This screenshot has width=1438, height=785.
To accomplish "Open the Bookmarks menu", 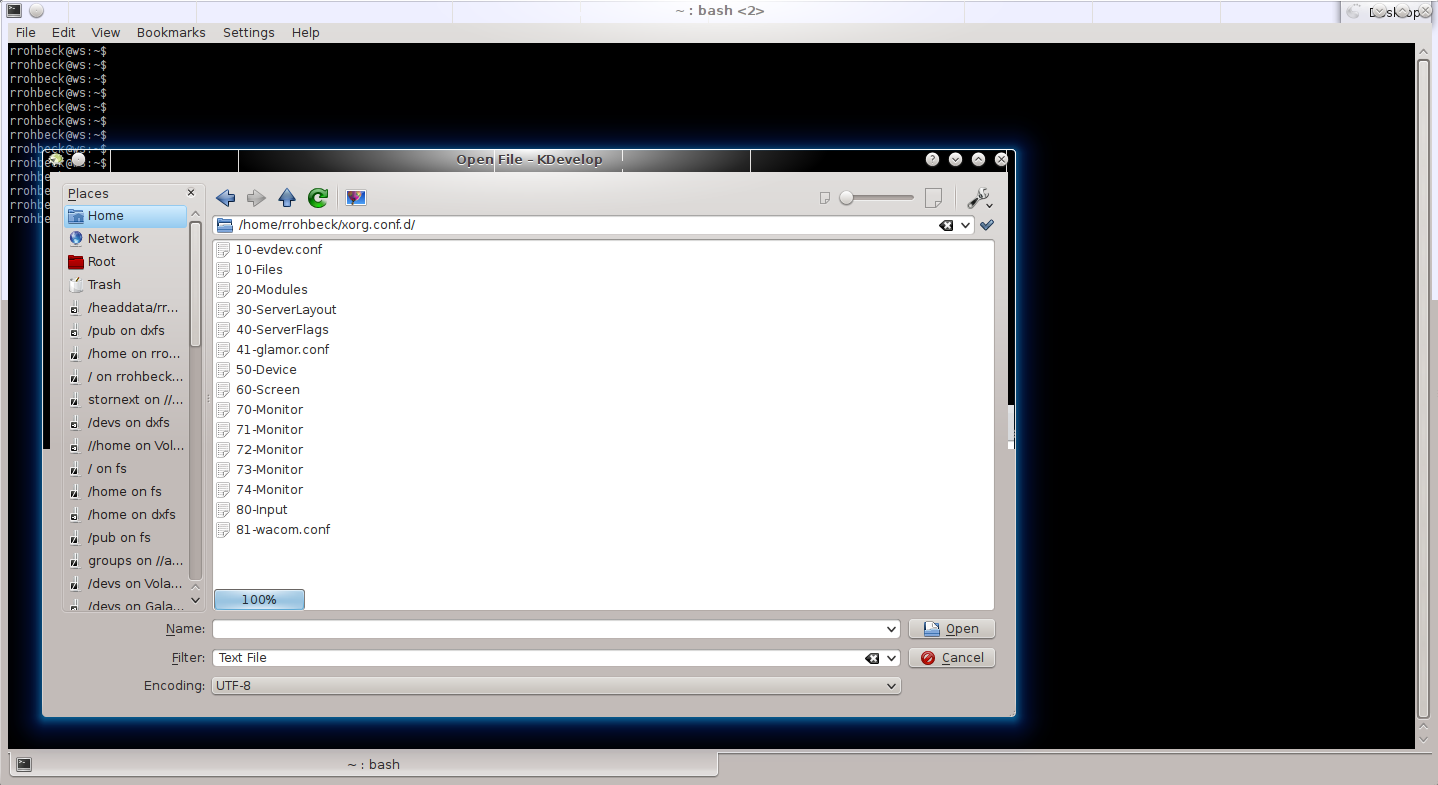I will (171, 32).
